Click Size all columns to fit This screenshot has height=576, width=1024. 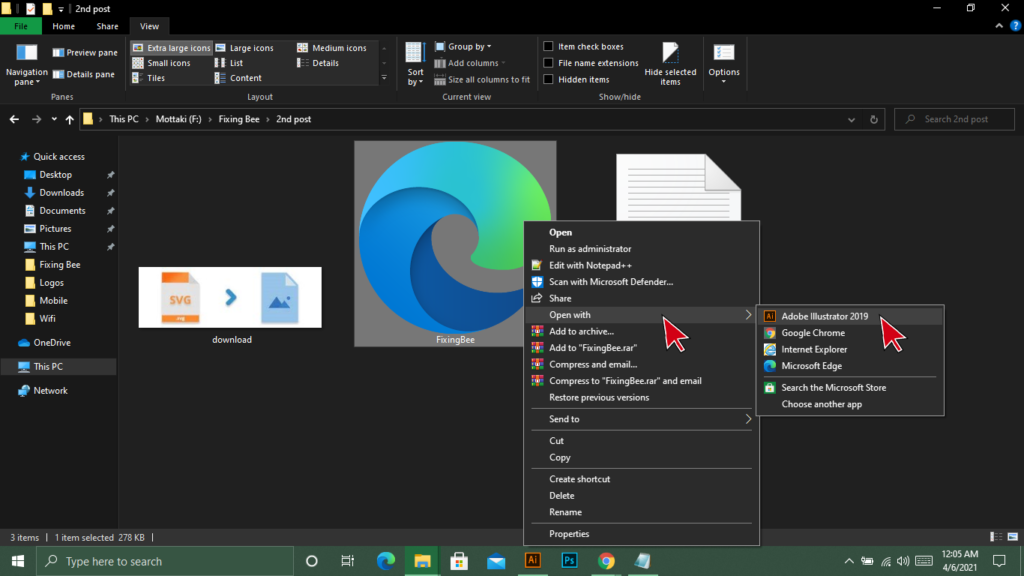pos(482,80)
